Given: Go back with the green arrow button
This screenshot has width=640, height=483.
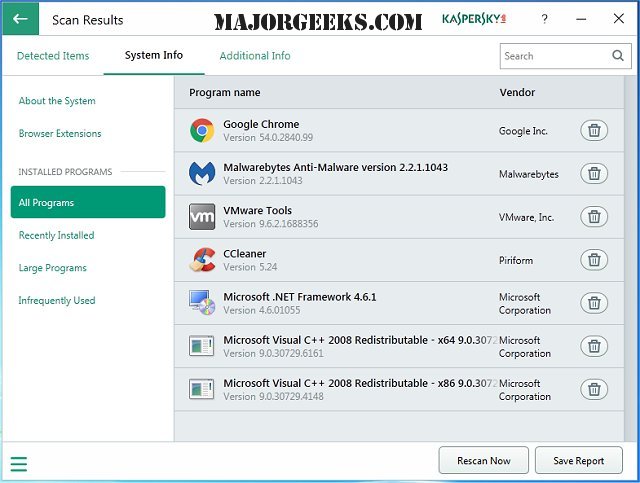Looking at the screenshot, I should coord(20,18).
